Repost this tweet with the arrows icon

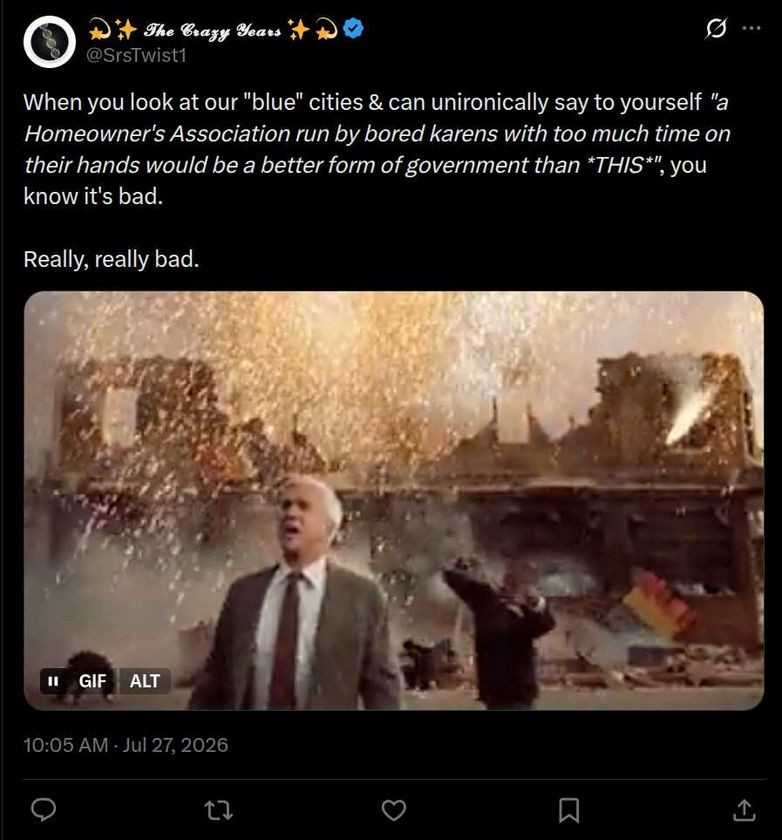click(x=219, y=810)
